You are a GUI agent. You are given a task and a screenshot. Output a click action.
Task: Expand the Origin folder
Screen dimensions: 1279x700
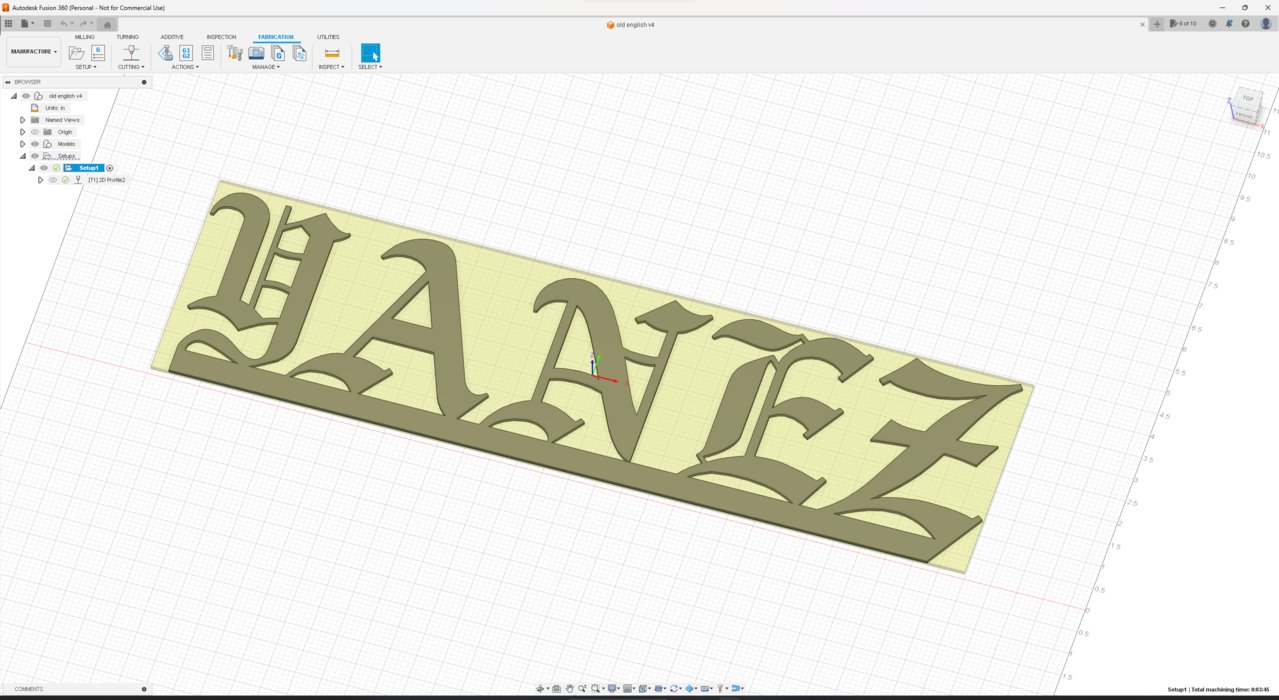coord(22,132)
